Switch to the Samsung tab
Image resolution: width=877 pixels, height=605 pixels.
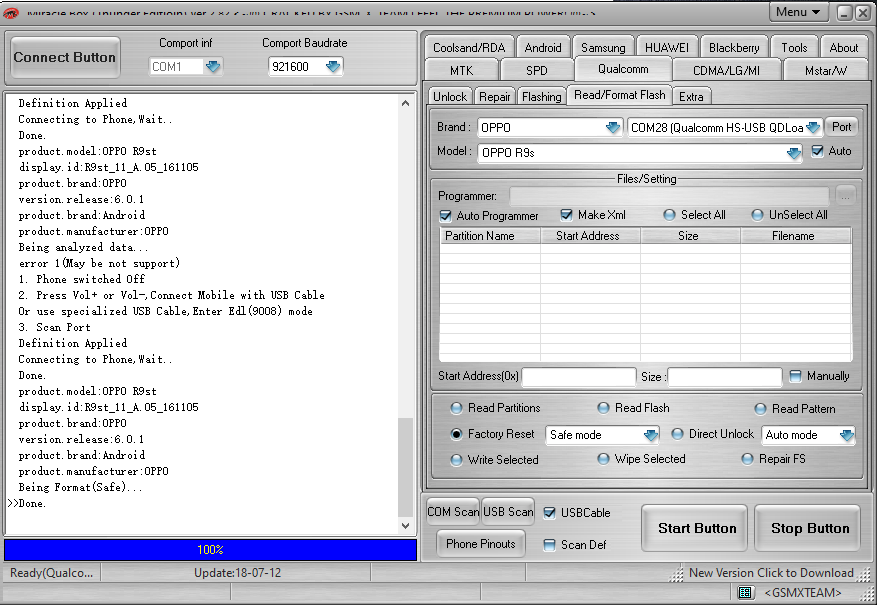pyautogui.click(x=603, y=48)
